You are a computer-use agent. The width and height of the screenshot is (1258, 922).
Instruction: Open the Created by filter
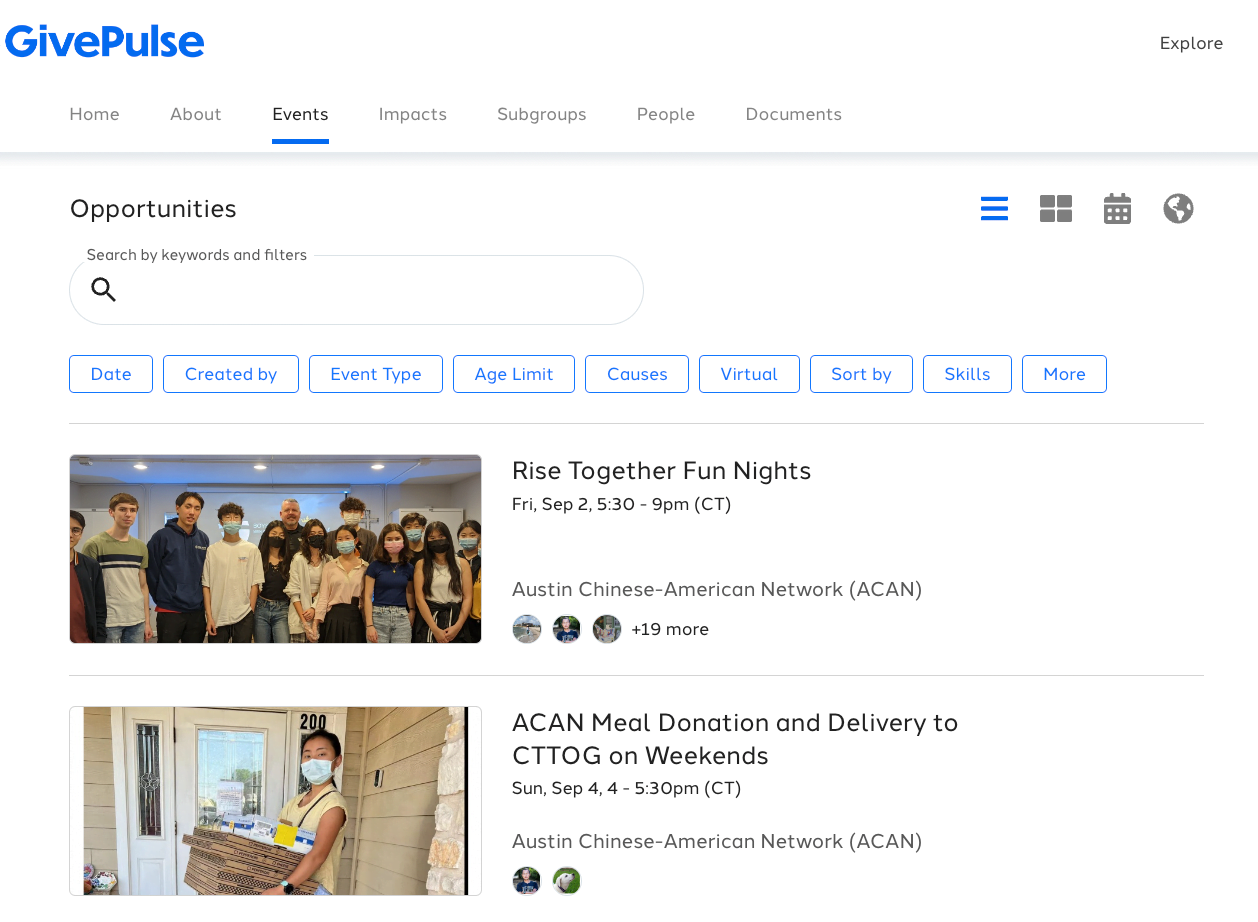230,373
